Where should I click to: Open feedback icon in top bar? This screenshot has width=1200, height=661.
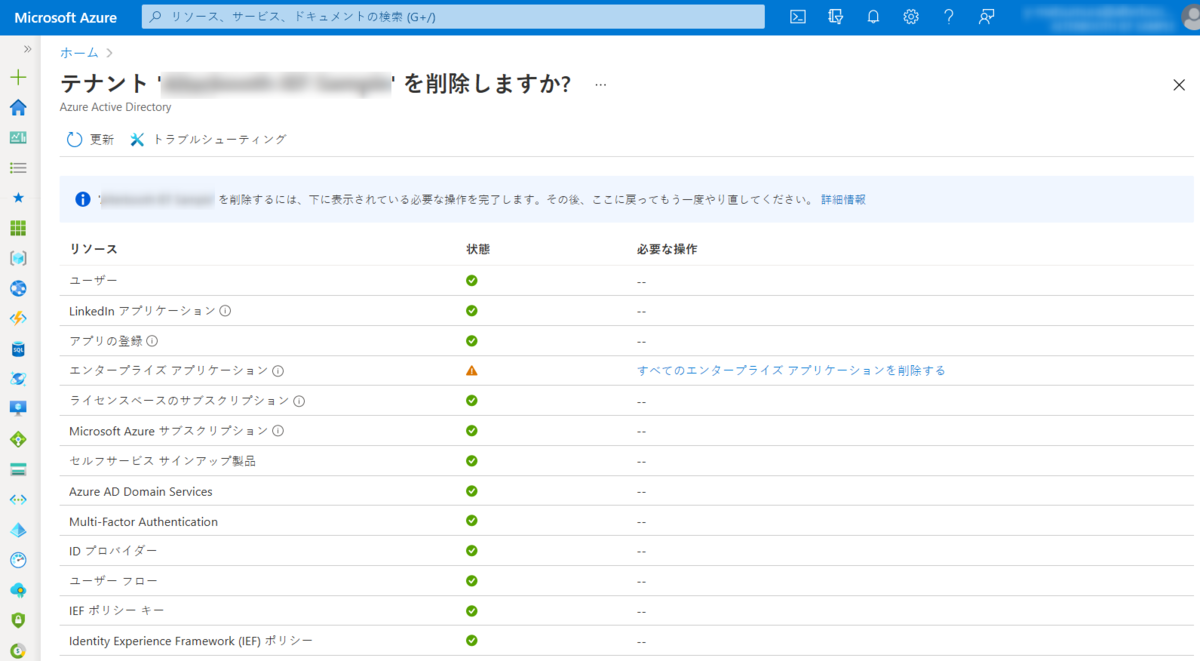986,17
